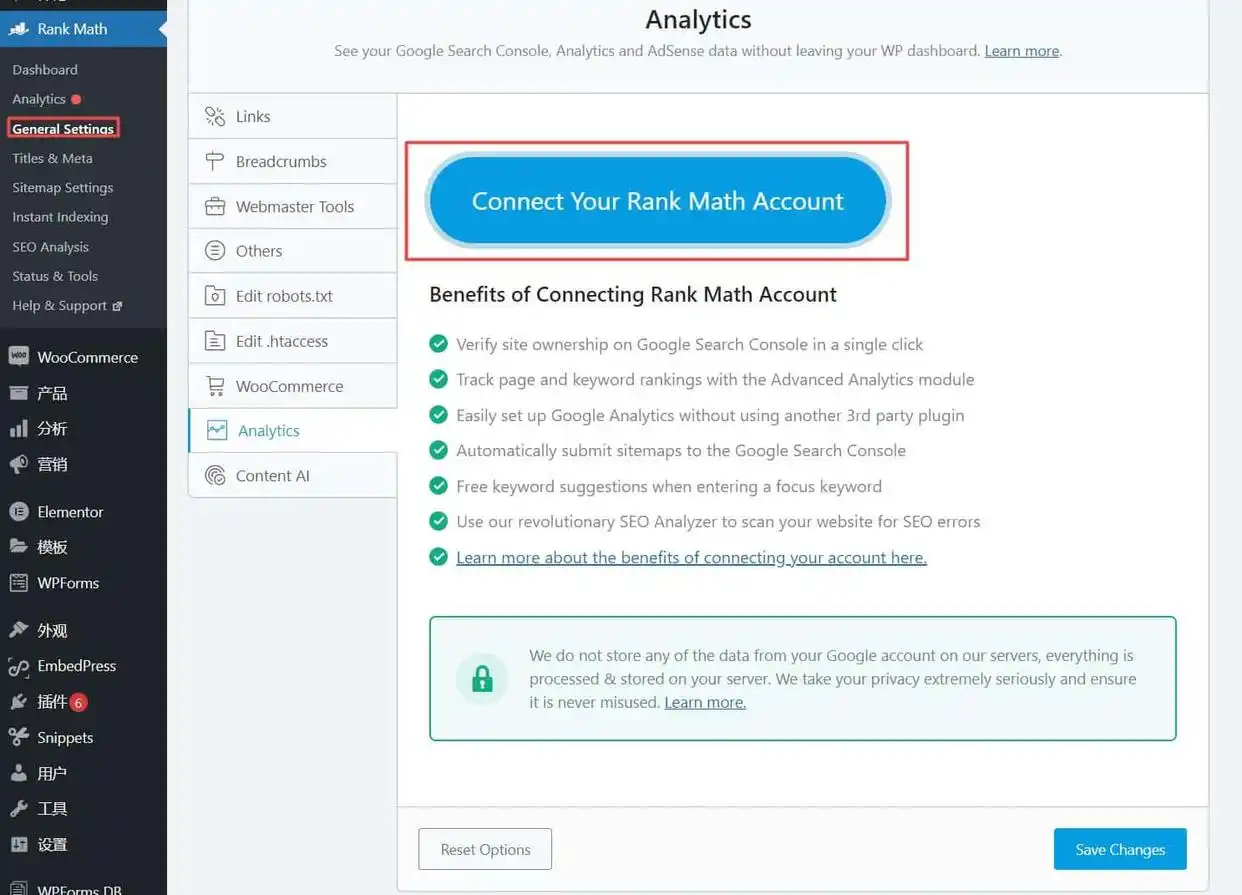
Task: Click Connect Your Rank Math Account button
Action: click(657, 201)
